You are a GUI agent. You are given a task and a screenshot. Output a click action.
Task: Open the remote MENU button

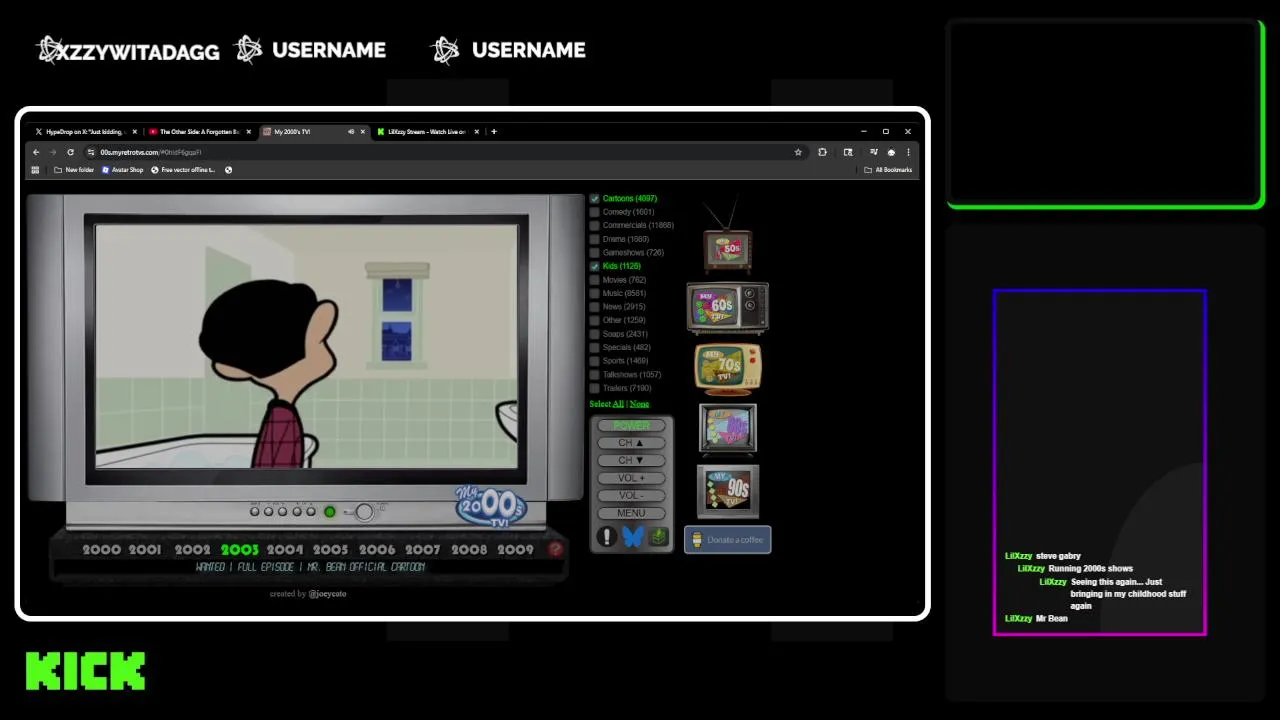tap(631, 513)
